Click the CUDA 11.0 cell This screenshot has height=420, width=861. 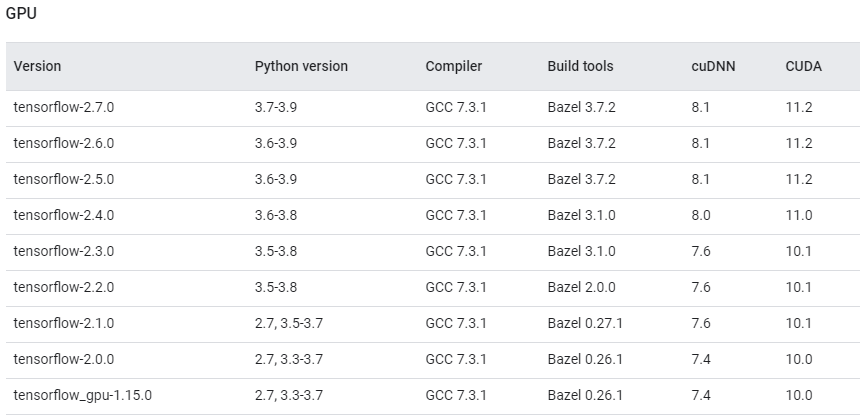[x=799, y=215]
